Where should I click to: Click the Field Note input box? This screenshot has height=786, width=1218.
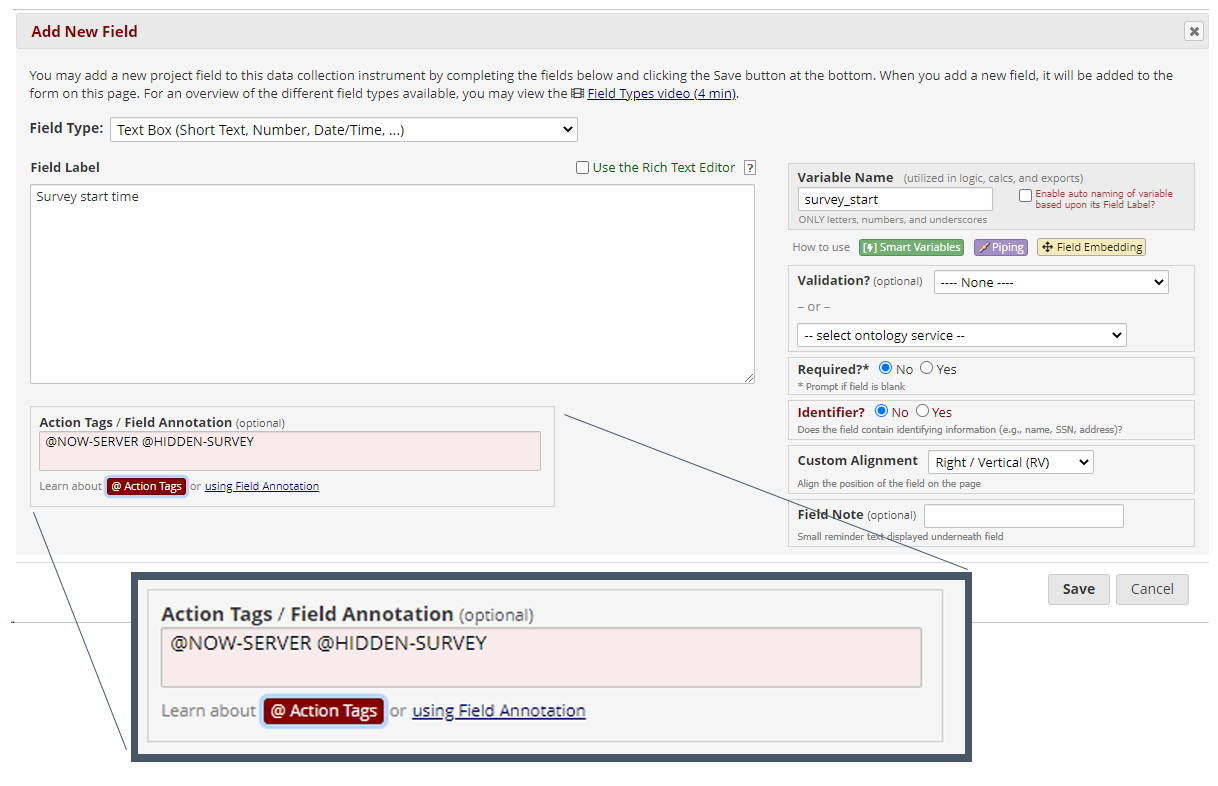[x=1023, y=516]
